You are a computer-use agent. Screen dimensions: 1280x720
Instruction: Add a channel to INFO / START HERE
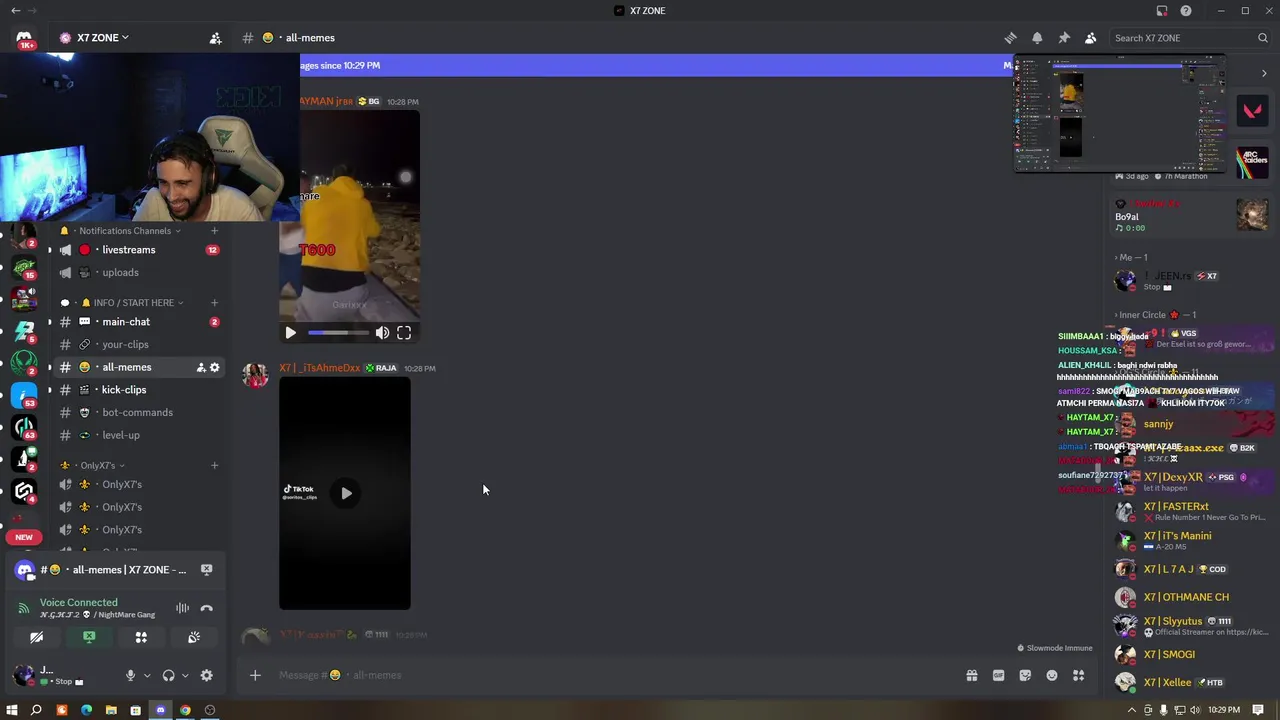click(x=214, y=303)
